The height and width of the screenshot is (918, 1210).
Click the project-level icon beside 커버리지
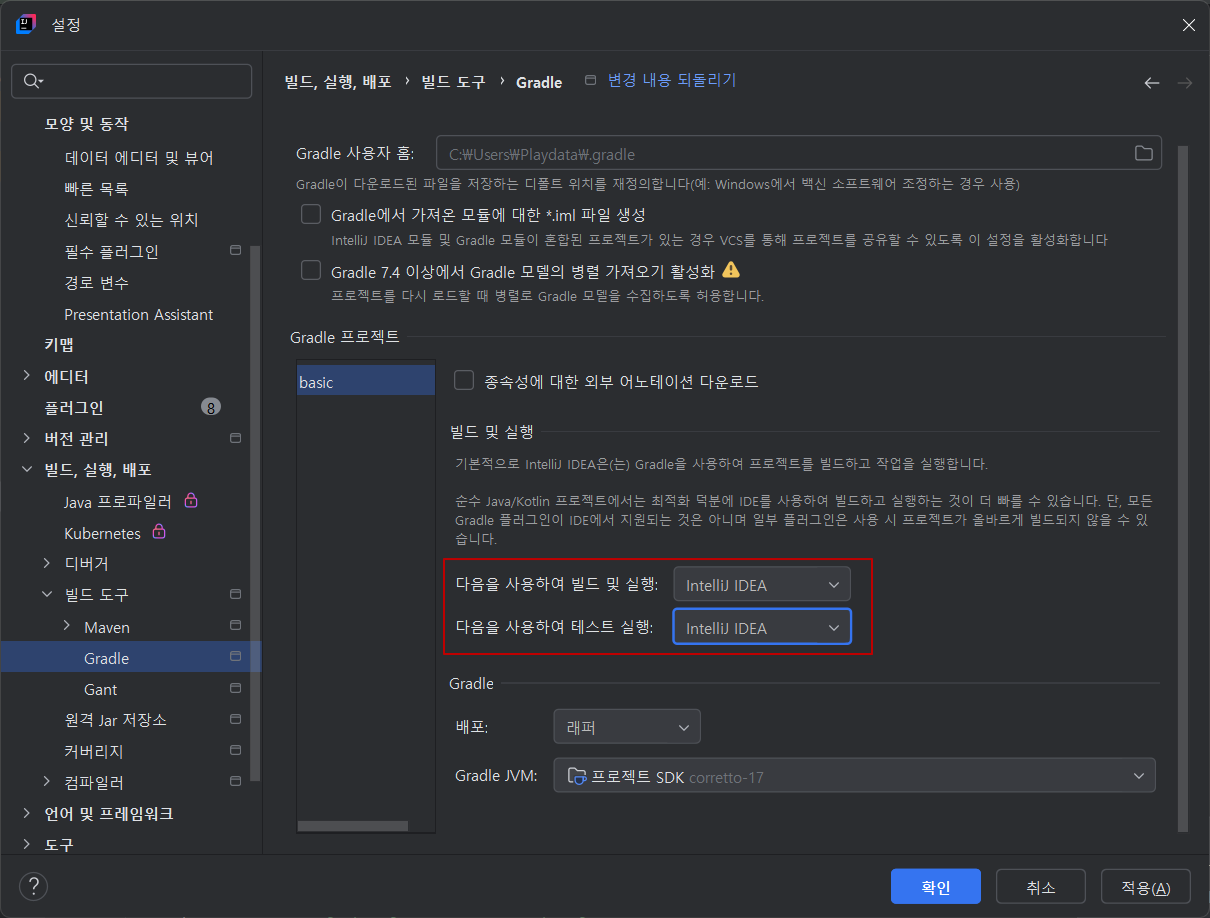pyautogui.click(x=236, y=750)
